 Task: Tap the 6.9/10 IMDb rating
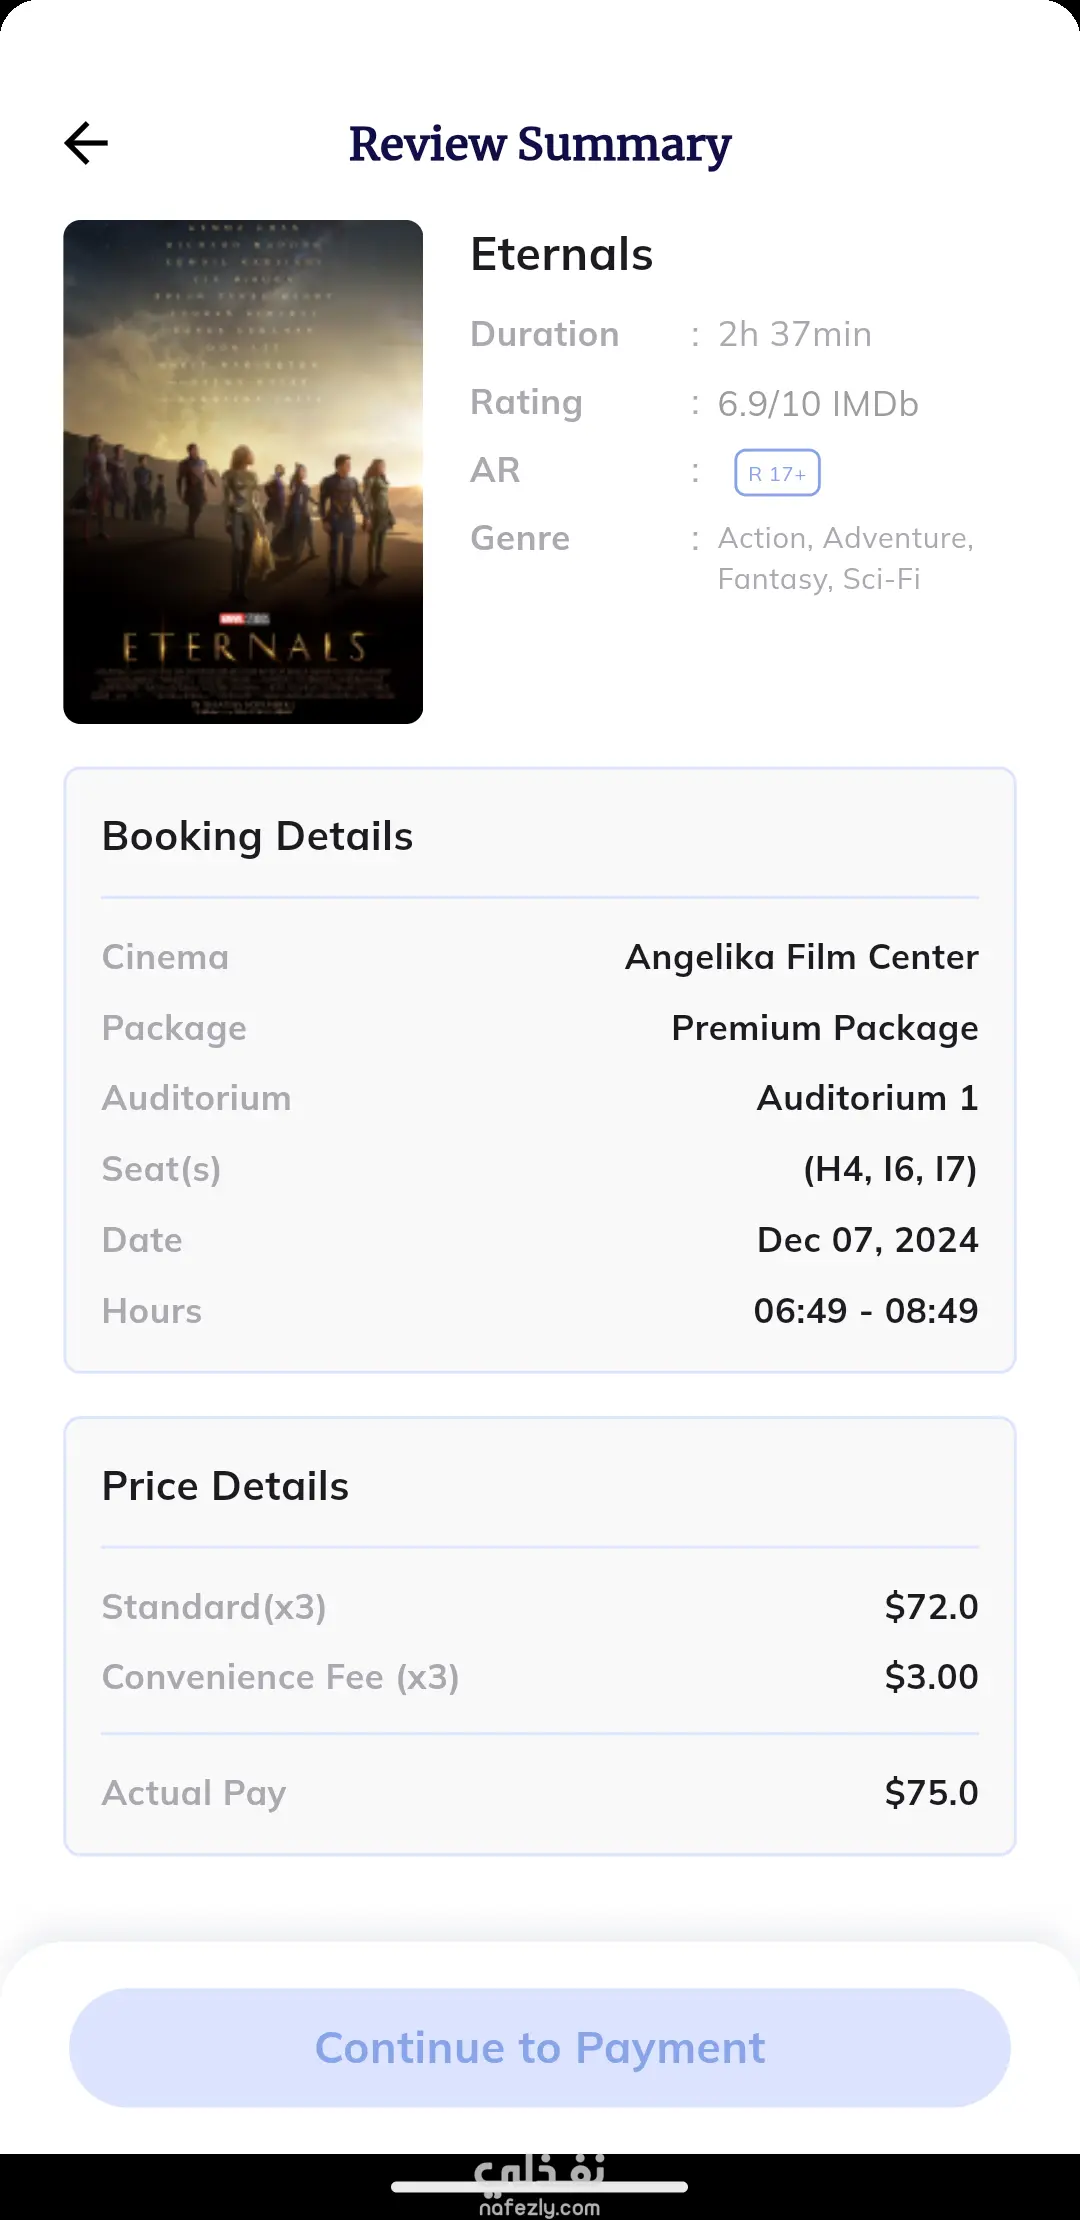pos(817,404)
